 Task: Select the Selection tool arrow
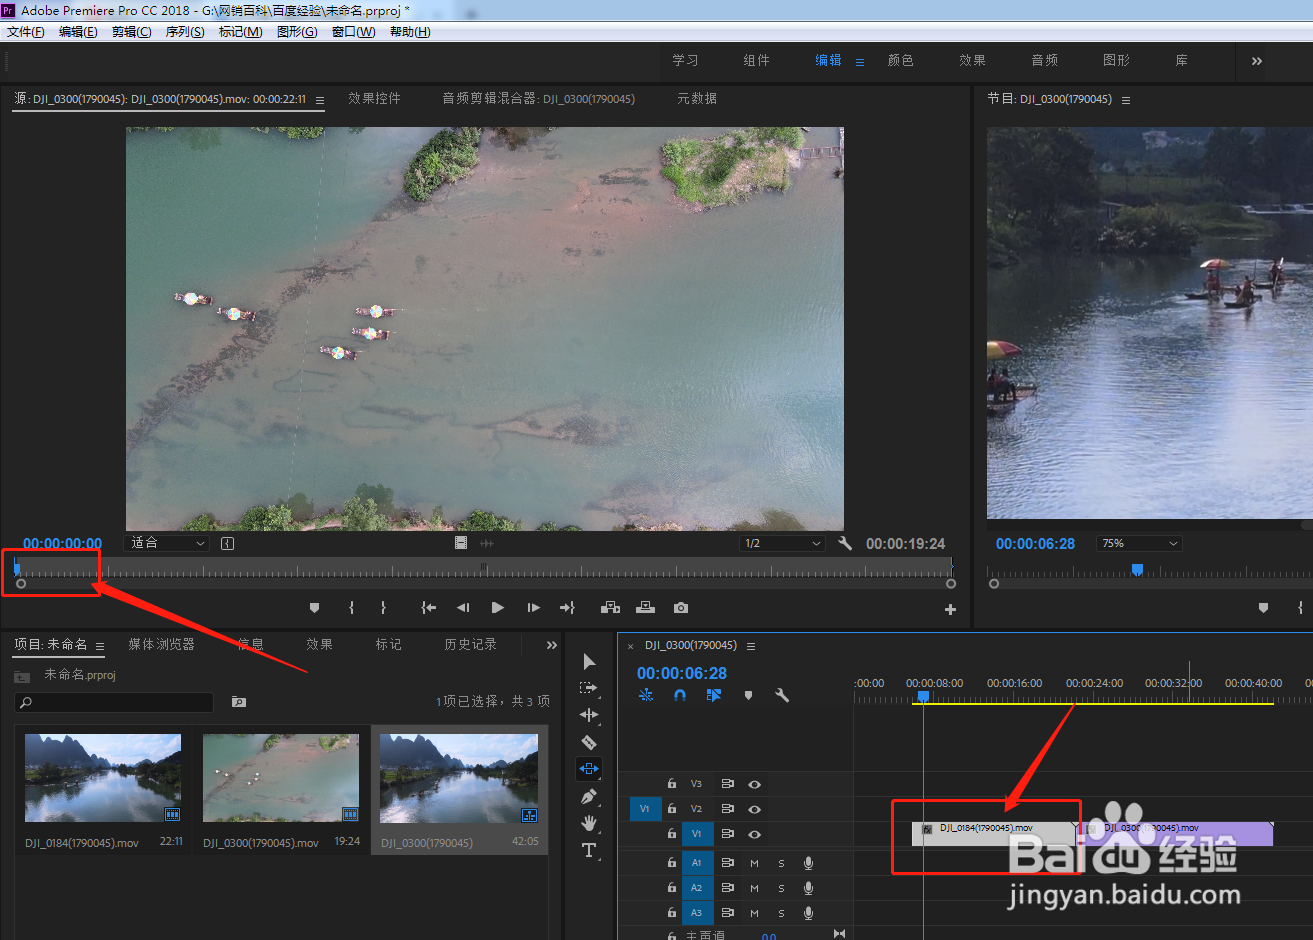pos(589,662)
